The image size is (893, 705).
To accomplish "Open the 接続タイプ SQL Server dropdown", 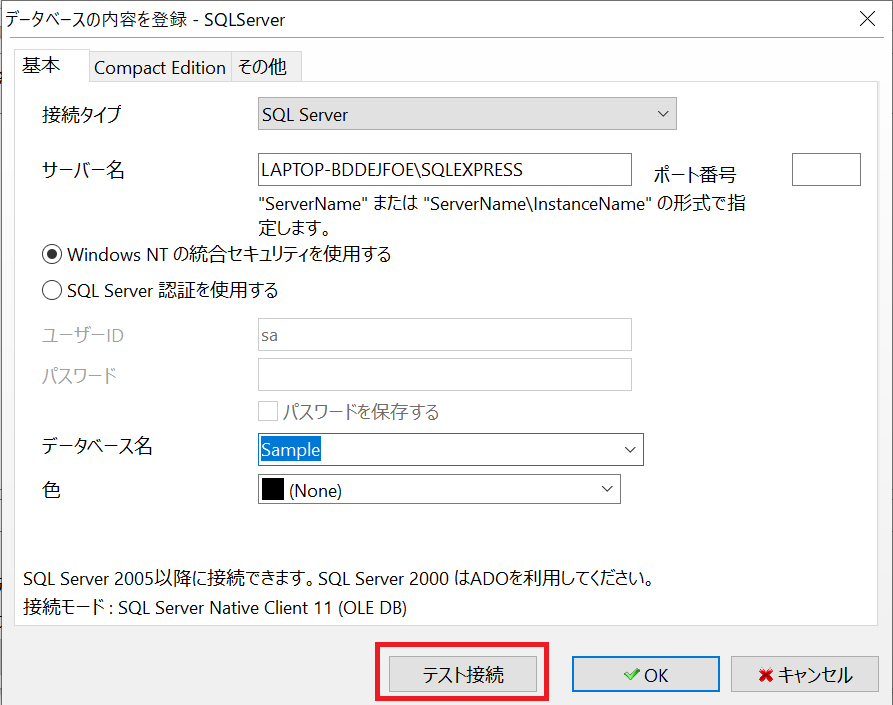I will pyautogui.click(x=467, y=114).
